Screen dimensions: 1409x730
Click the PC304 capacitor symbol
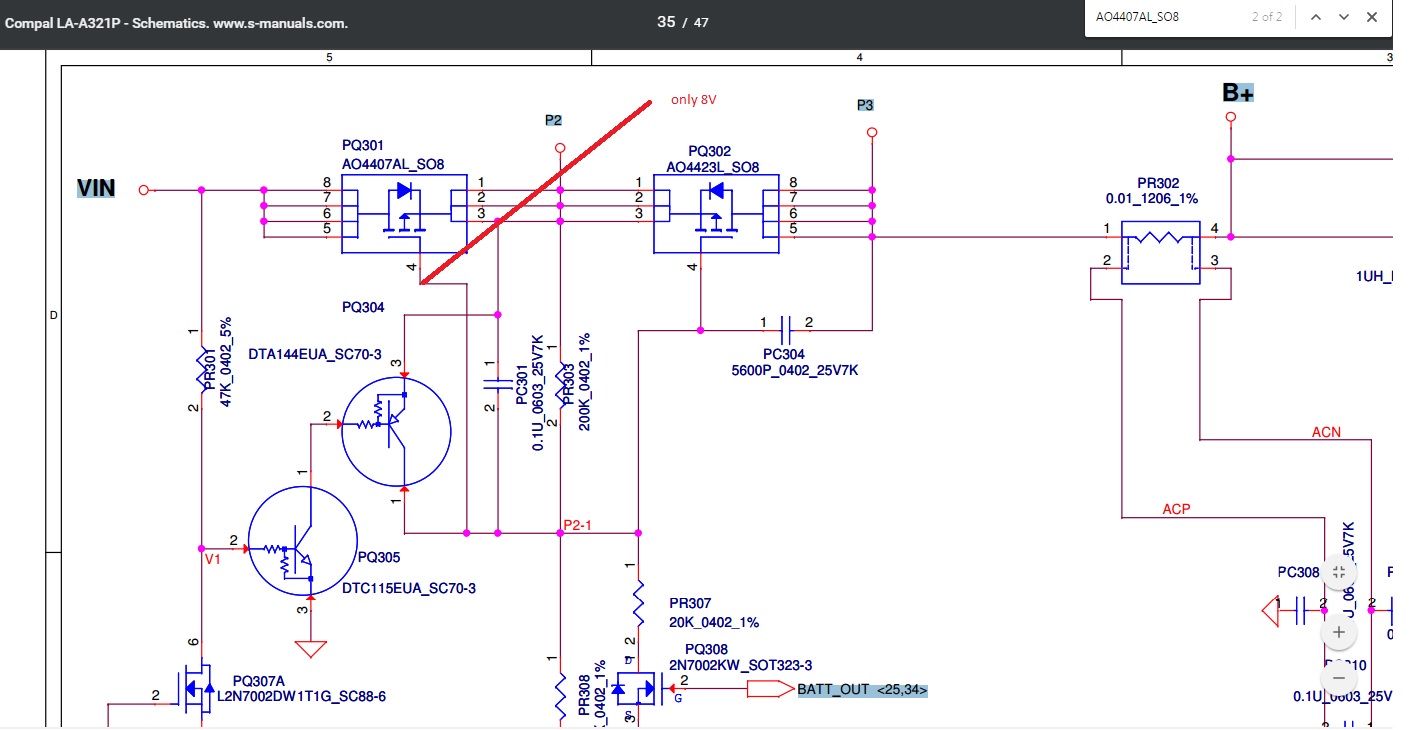785,328
